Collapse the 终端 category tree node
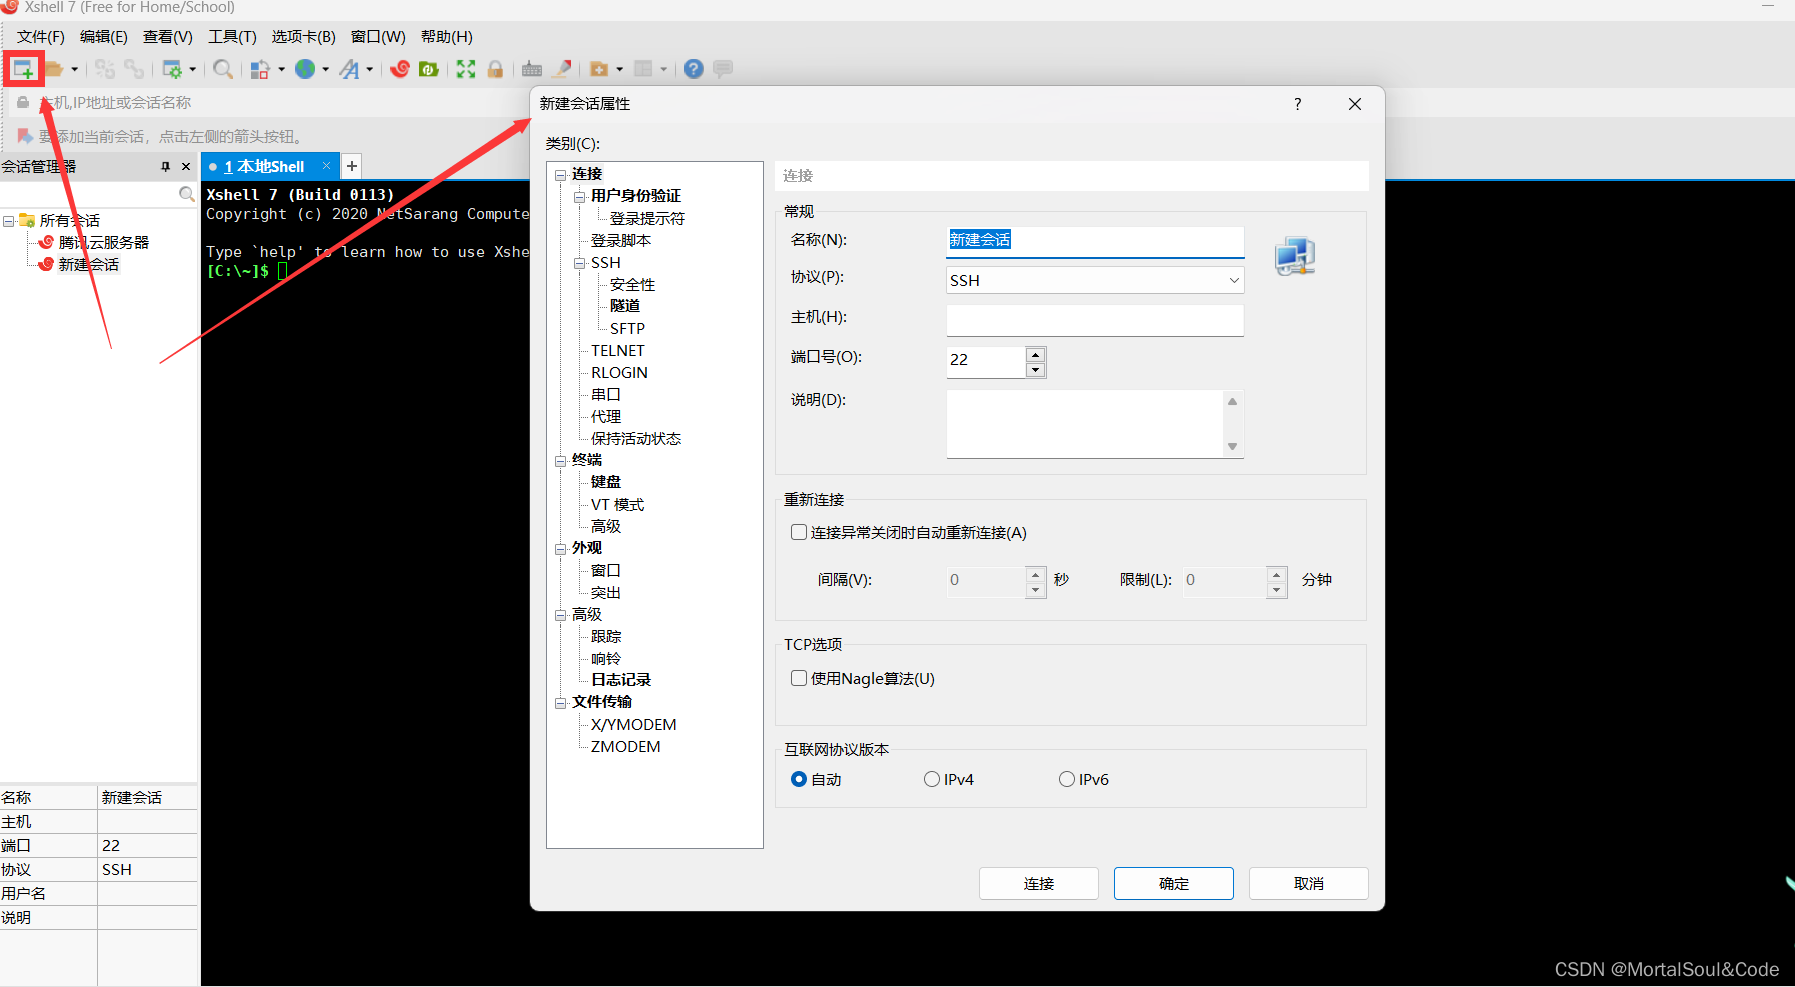This screenshot has width=1795, height=987. pos(561,461)
